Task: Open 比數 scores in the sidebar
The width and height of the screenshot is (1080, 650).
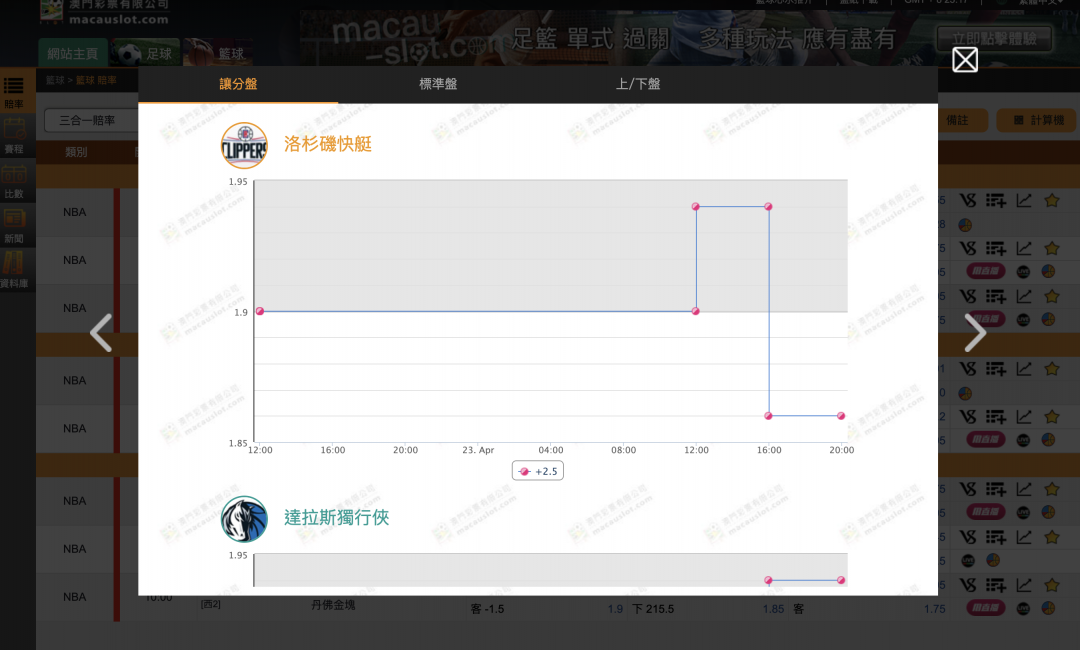Action: click(14, 182)
